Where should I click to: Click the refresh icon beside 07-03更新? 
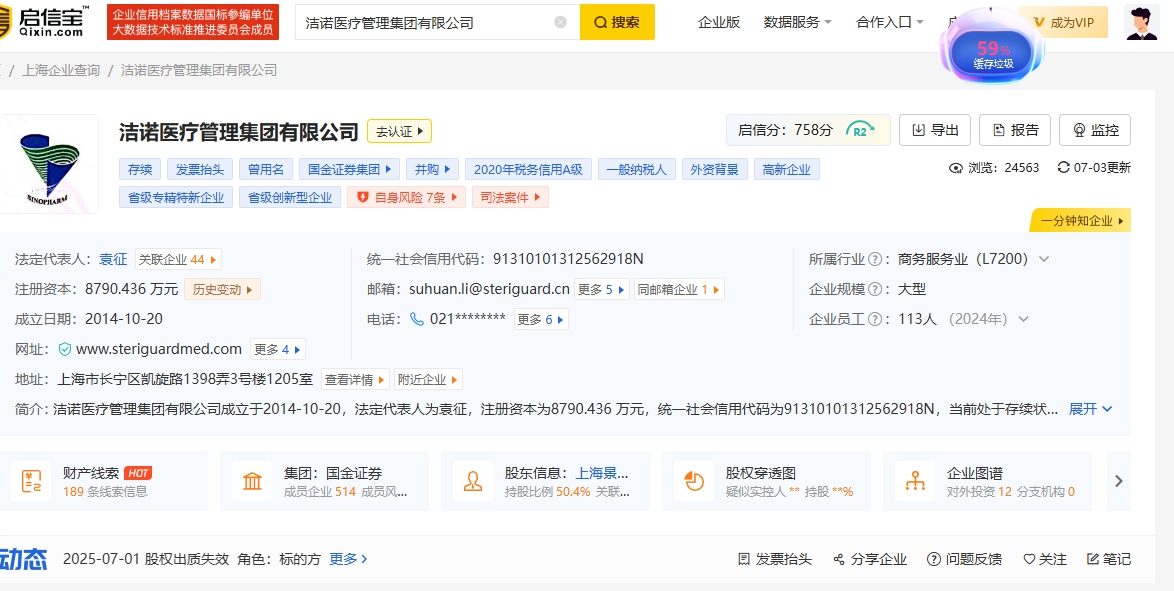pos(1063,167)
